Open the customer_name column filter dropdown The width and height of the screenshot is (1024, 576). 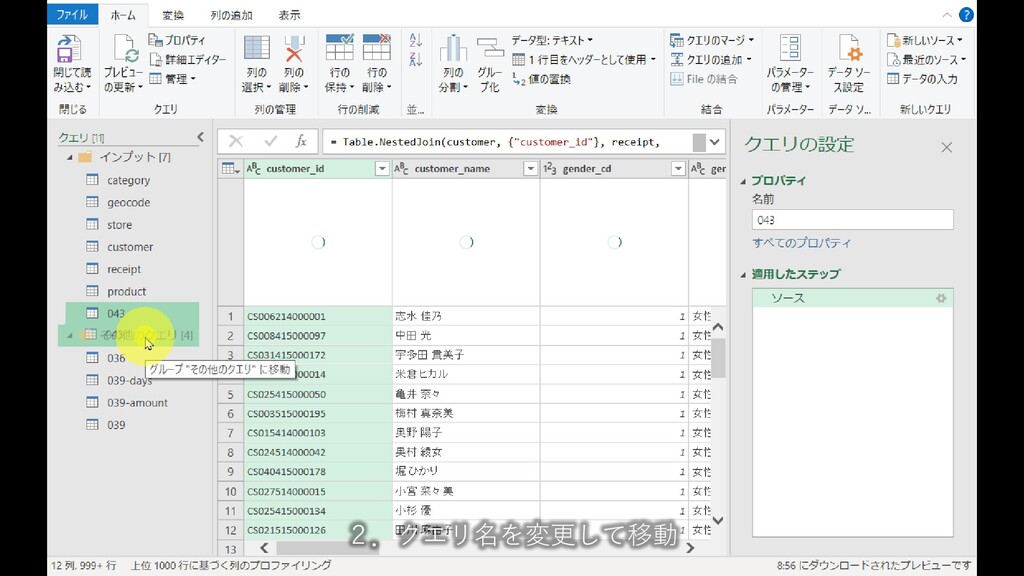[530, 168]
